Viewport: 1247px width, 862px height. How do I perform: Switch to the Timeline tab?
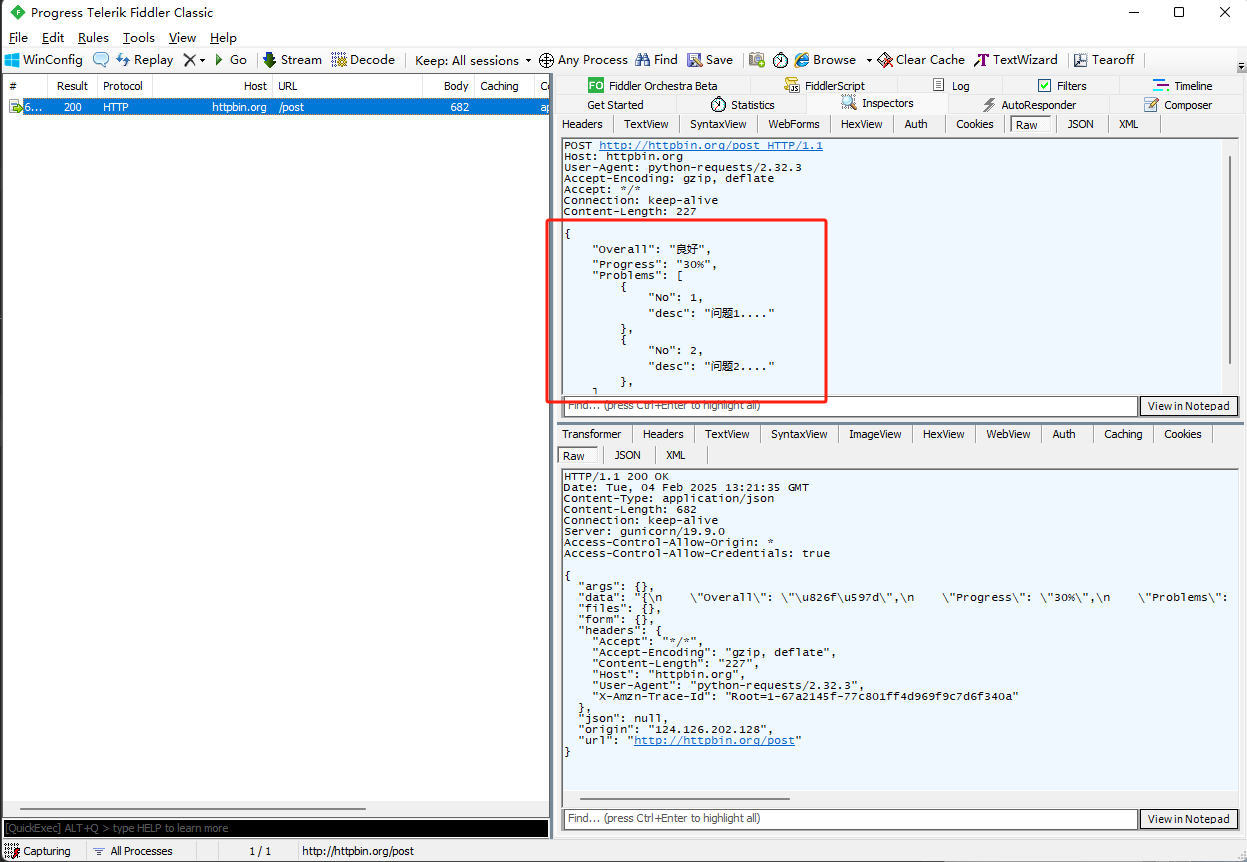point(1182,86)
